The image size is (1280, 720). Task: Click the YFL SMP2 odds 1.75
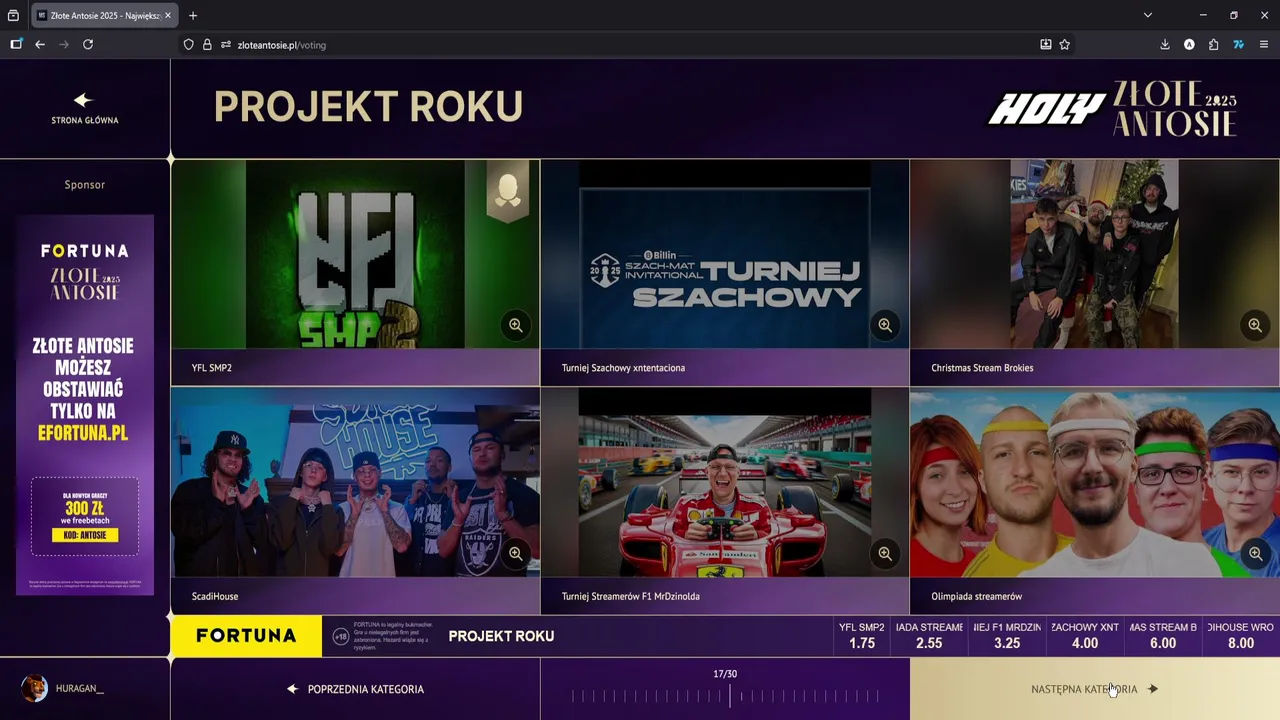point(862,636)
